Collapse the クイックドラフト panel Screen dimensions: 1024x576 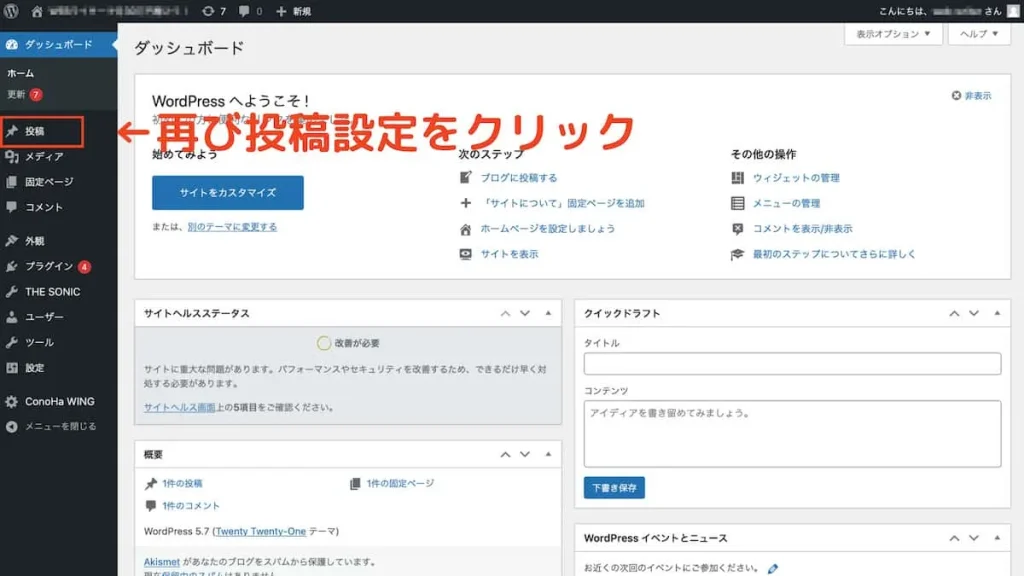[997, 313]
